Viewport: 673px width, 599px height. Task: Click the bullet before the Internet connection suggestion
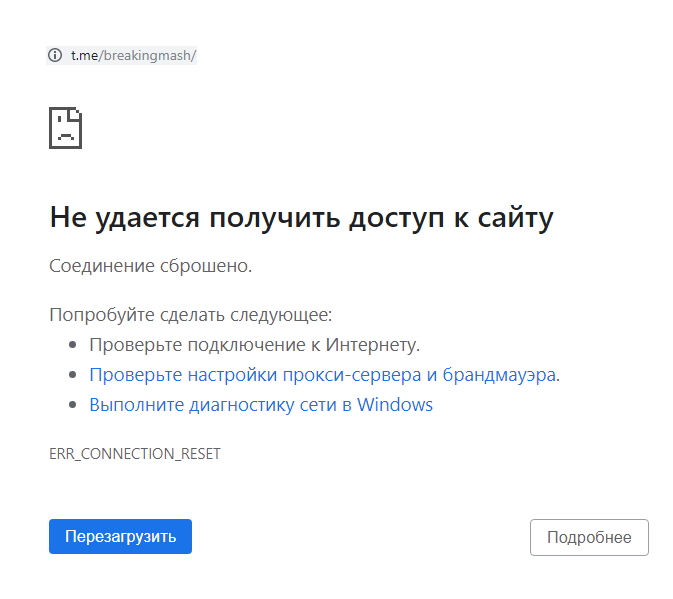pyautogui.click(x=73, y=346)
